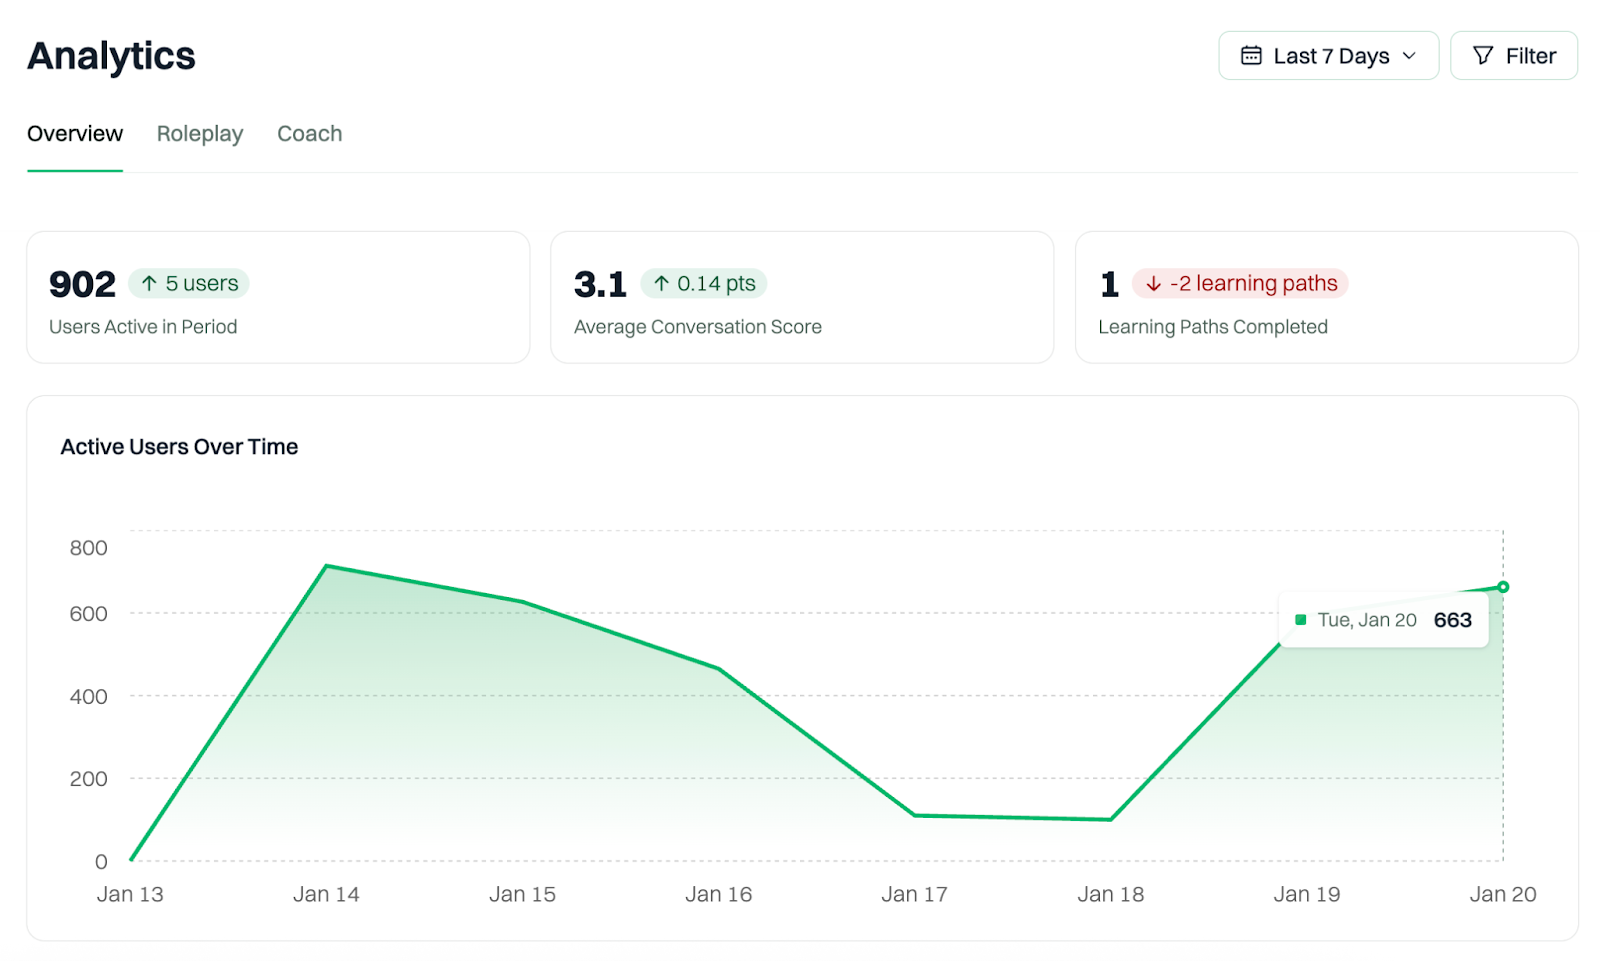1600x961 pixels.
Task: Click the 'Learning Paths Completed' label
Action: point(1213,327)
